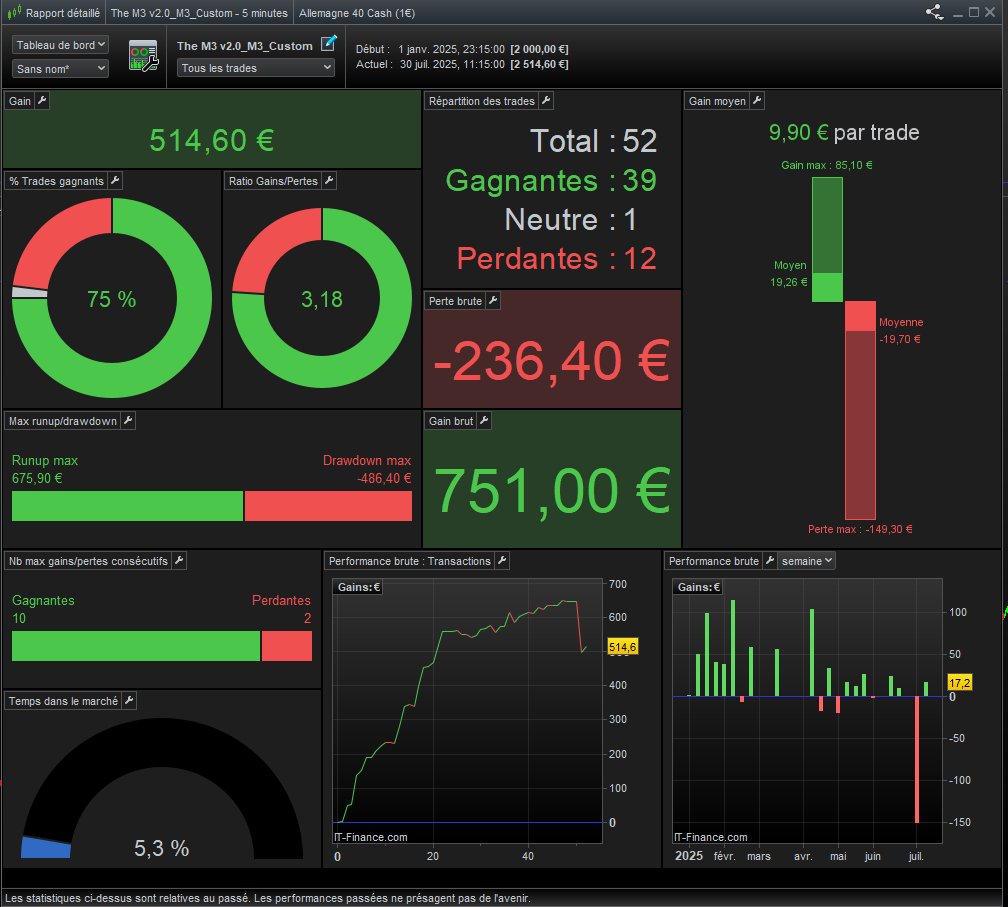Click Perdantes : 12 text
Viewport: 1008px width, 907px height.
557,258
